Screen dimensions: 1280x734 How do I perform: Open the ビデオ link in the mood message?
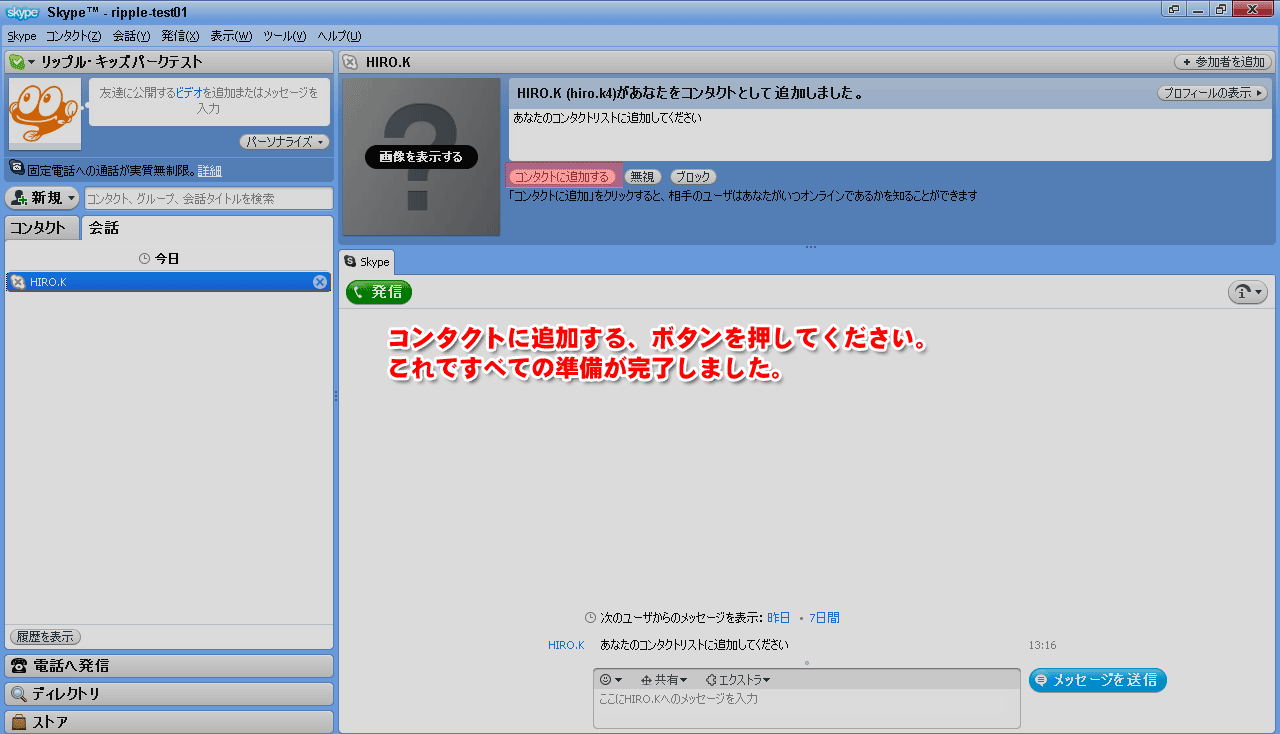pos(189,92)
